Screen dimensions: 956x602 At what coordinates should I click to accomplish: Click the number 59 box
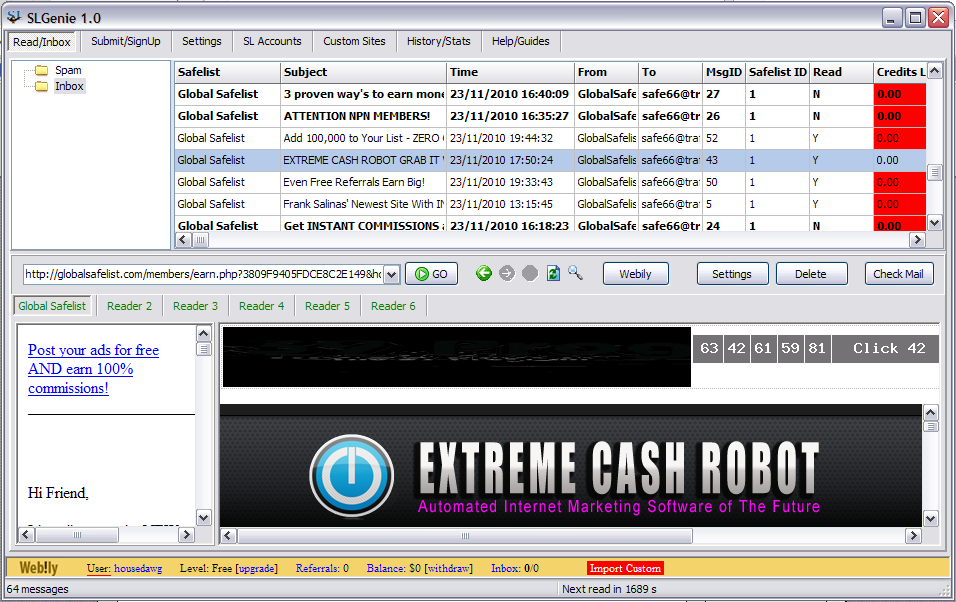point(790,348)
